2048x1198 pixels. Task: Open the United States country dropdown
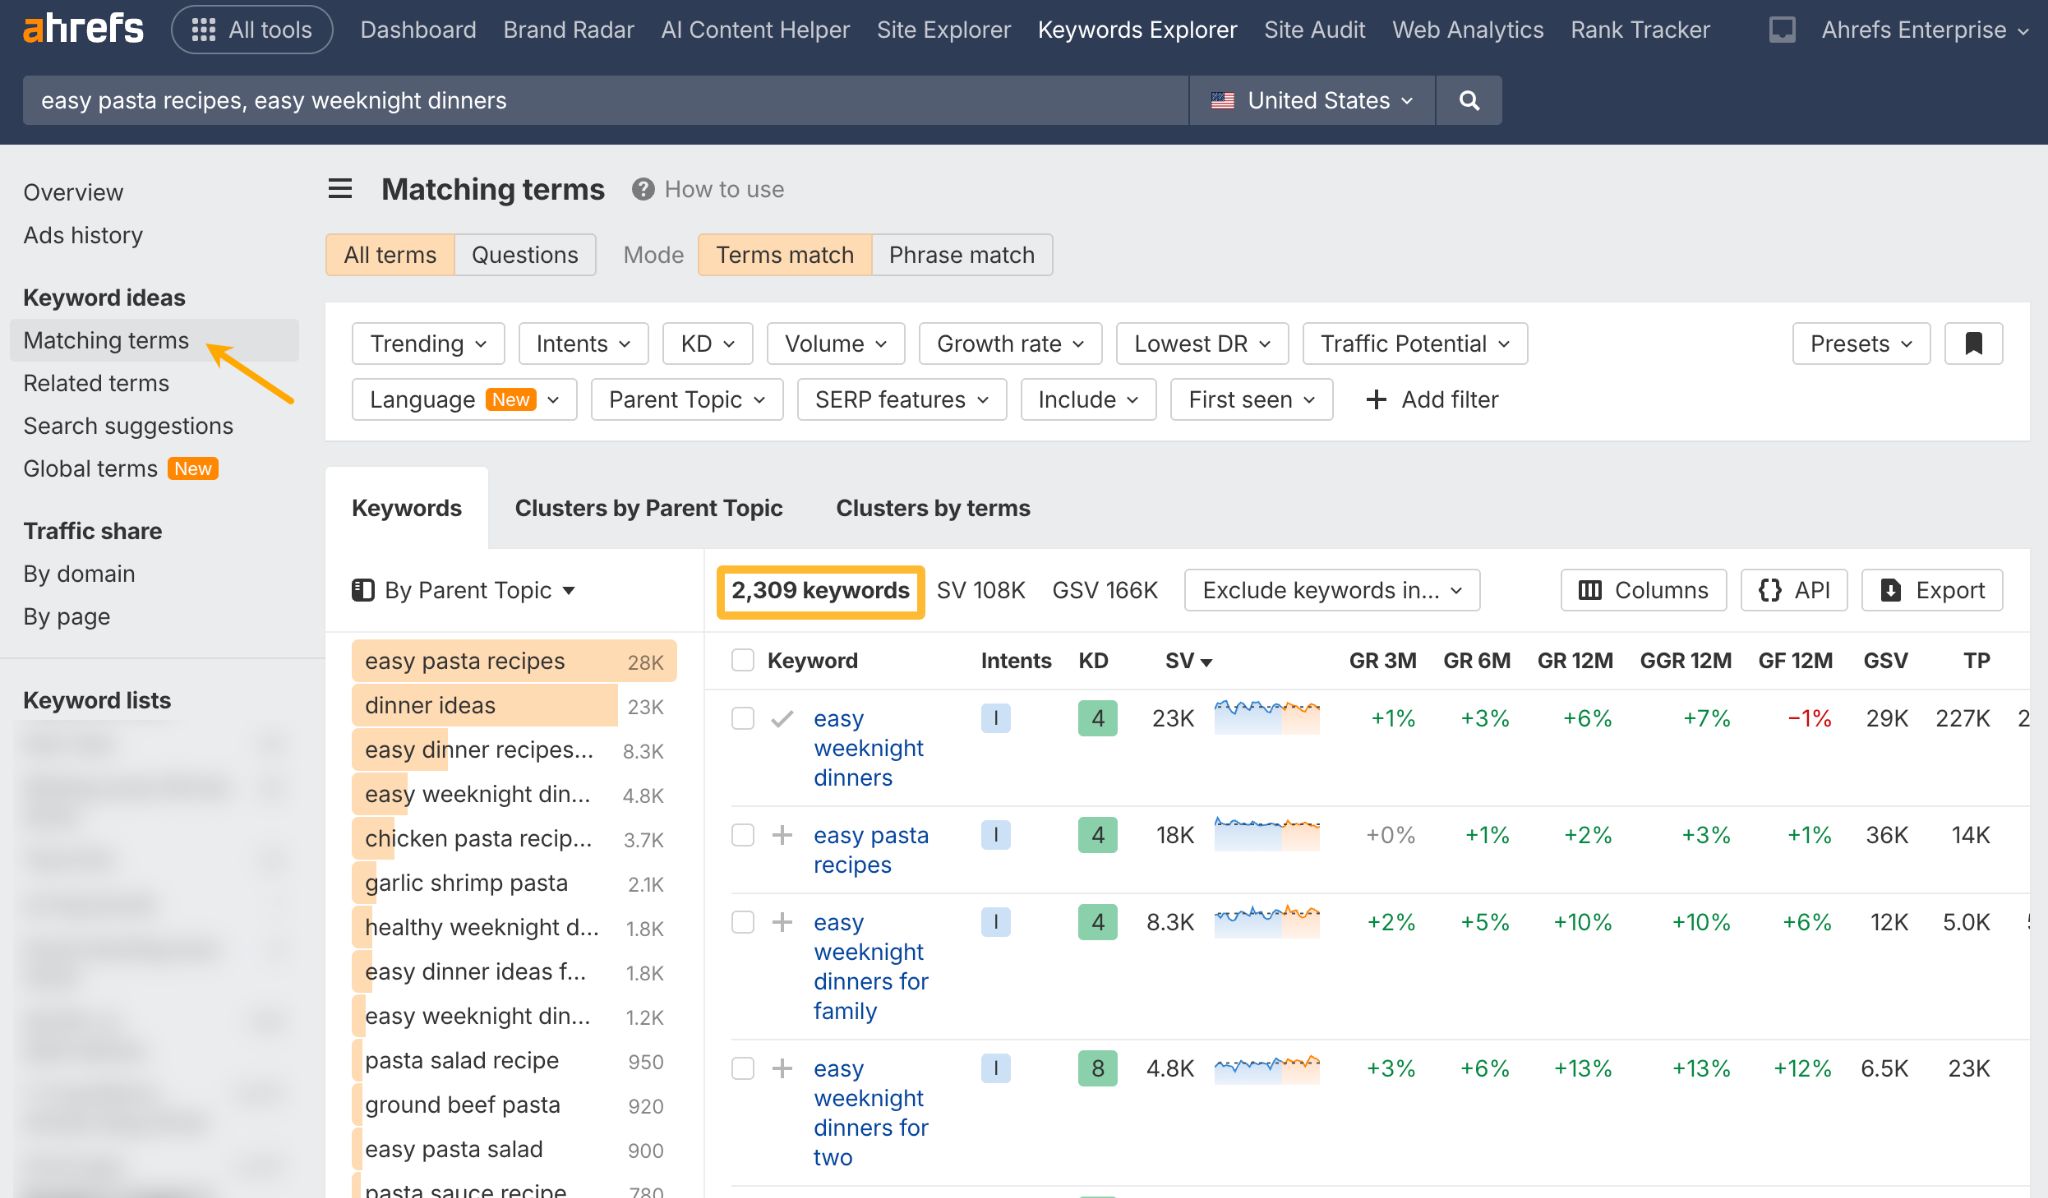[1311, 100]
